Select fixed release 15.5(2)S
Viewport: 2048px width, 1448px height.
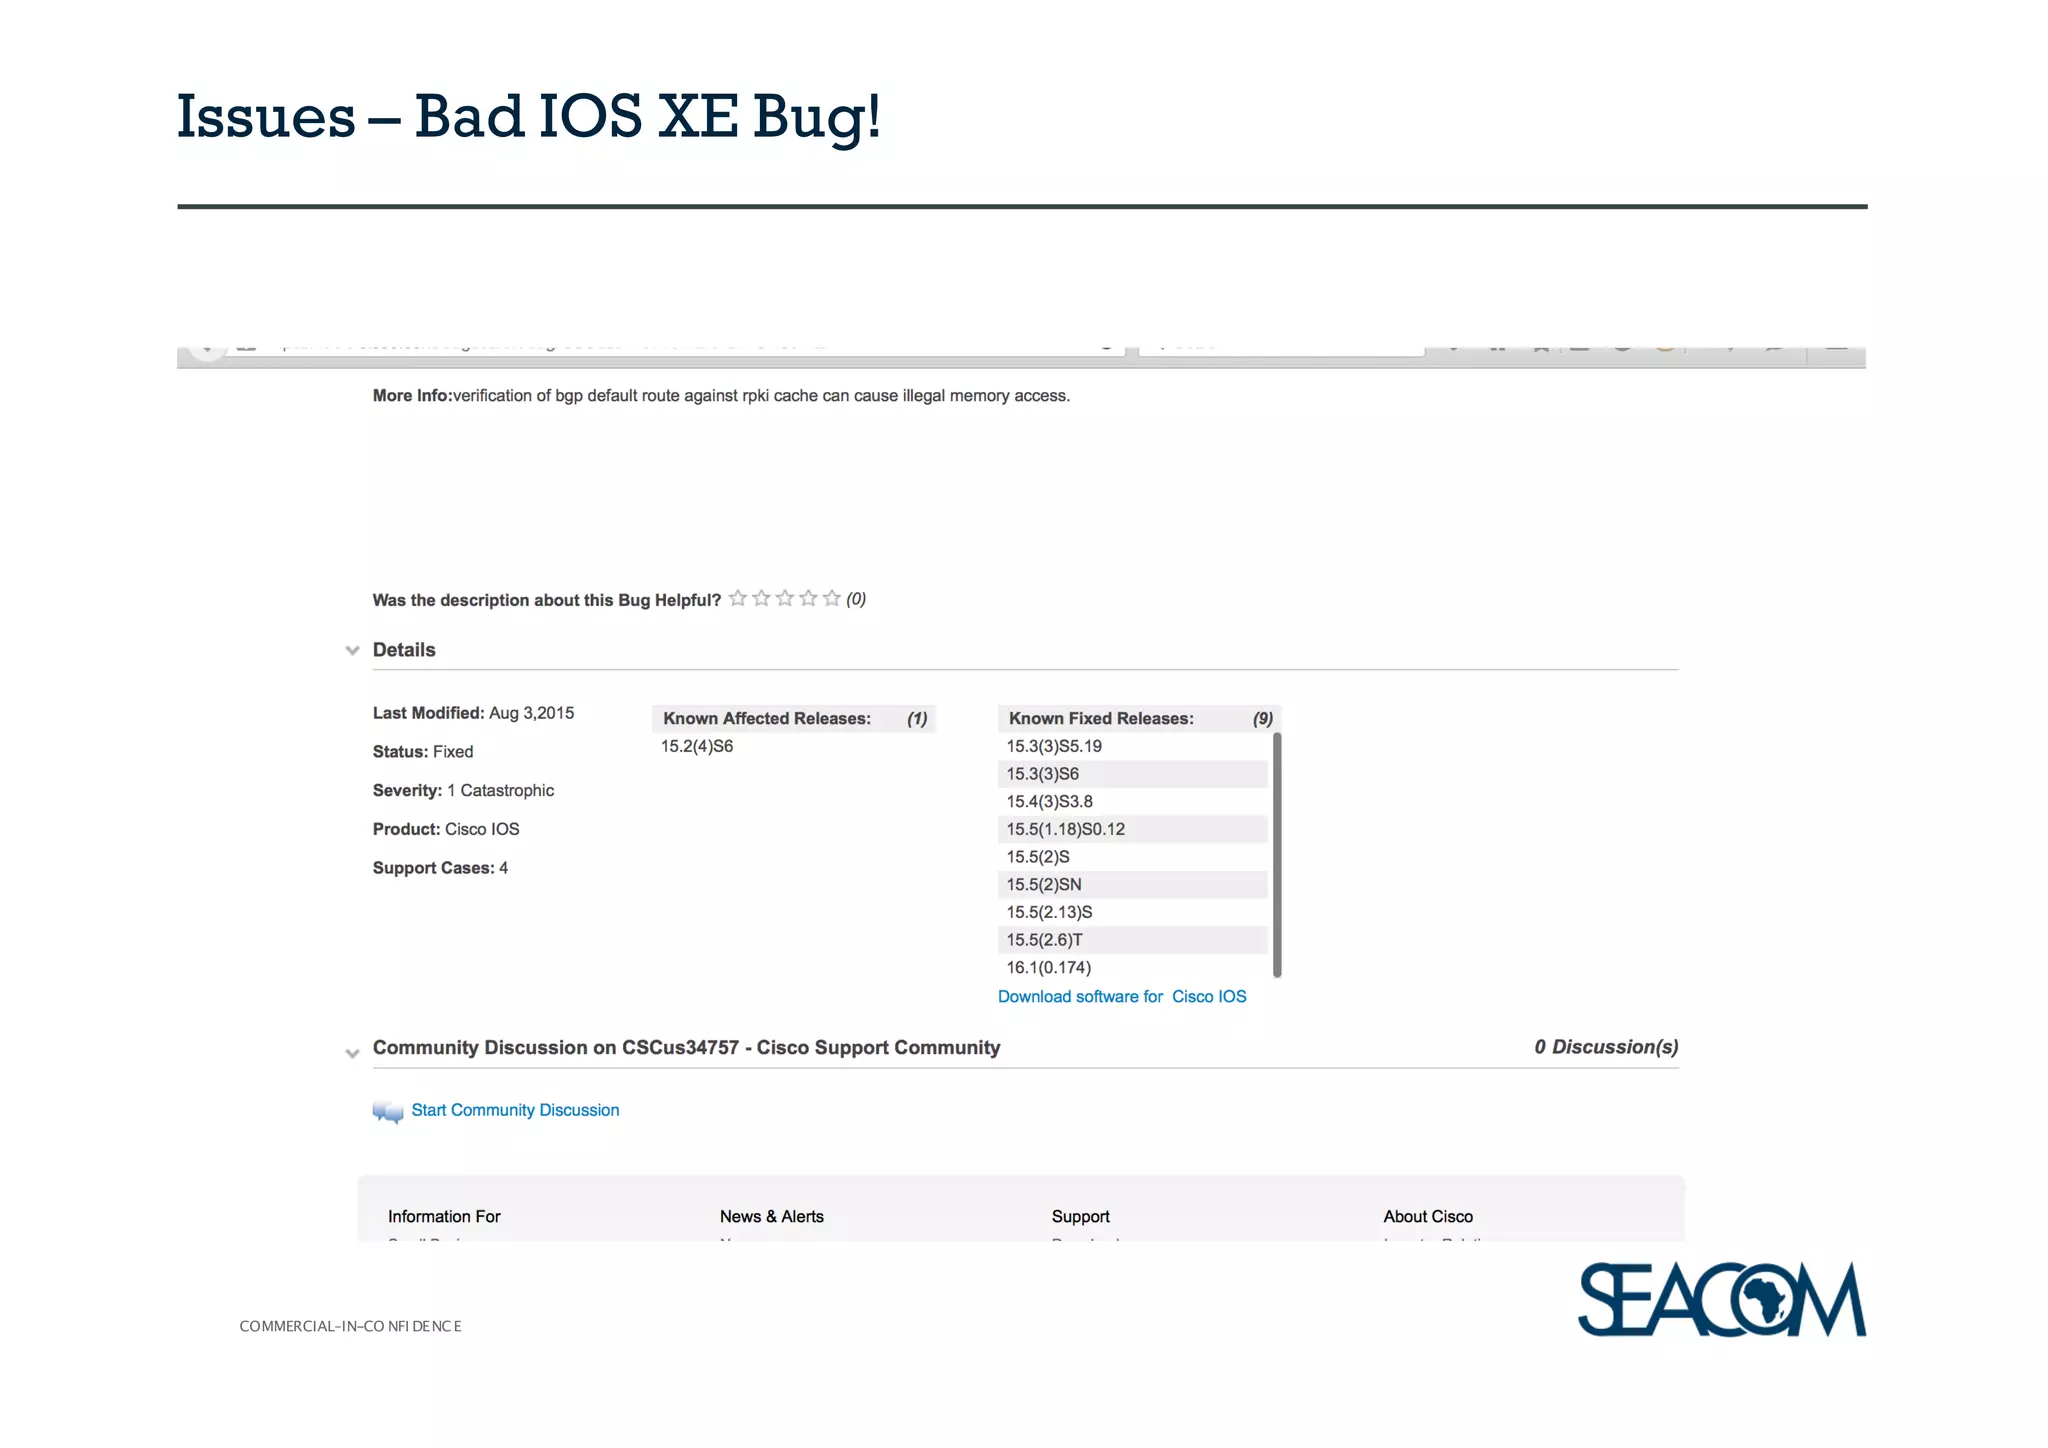(x=1133, y=857)
